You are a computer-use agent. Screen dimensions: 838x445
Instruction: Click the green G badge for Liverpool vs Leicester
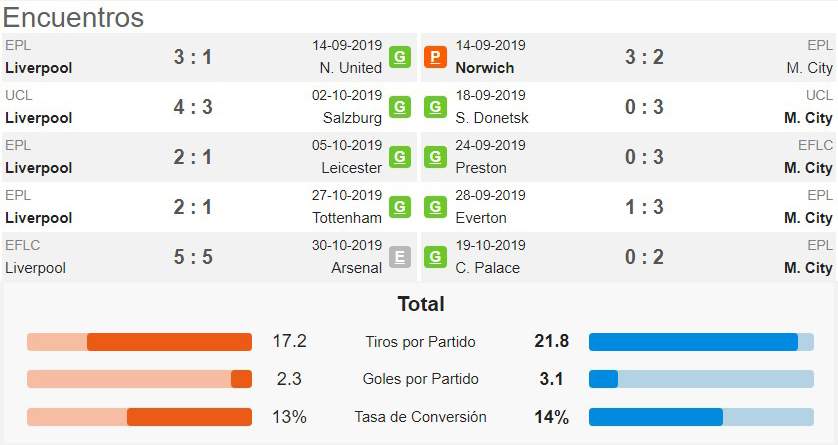[x=400, y=157]
